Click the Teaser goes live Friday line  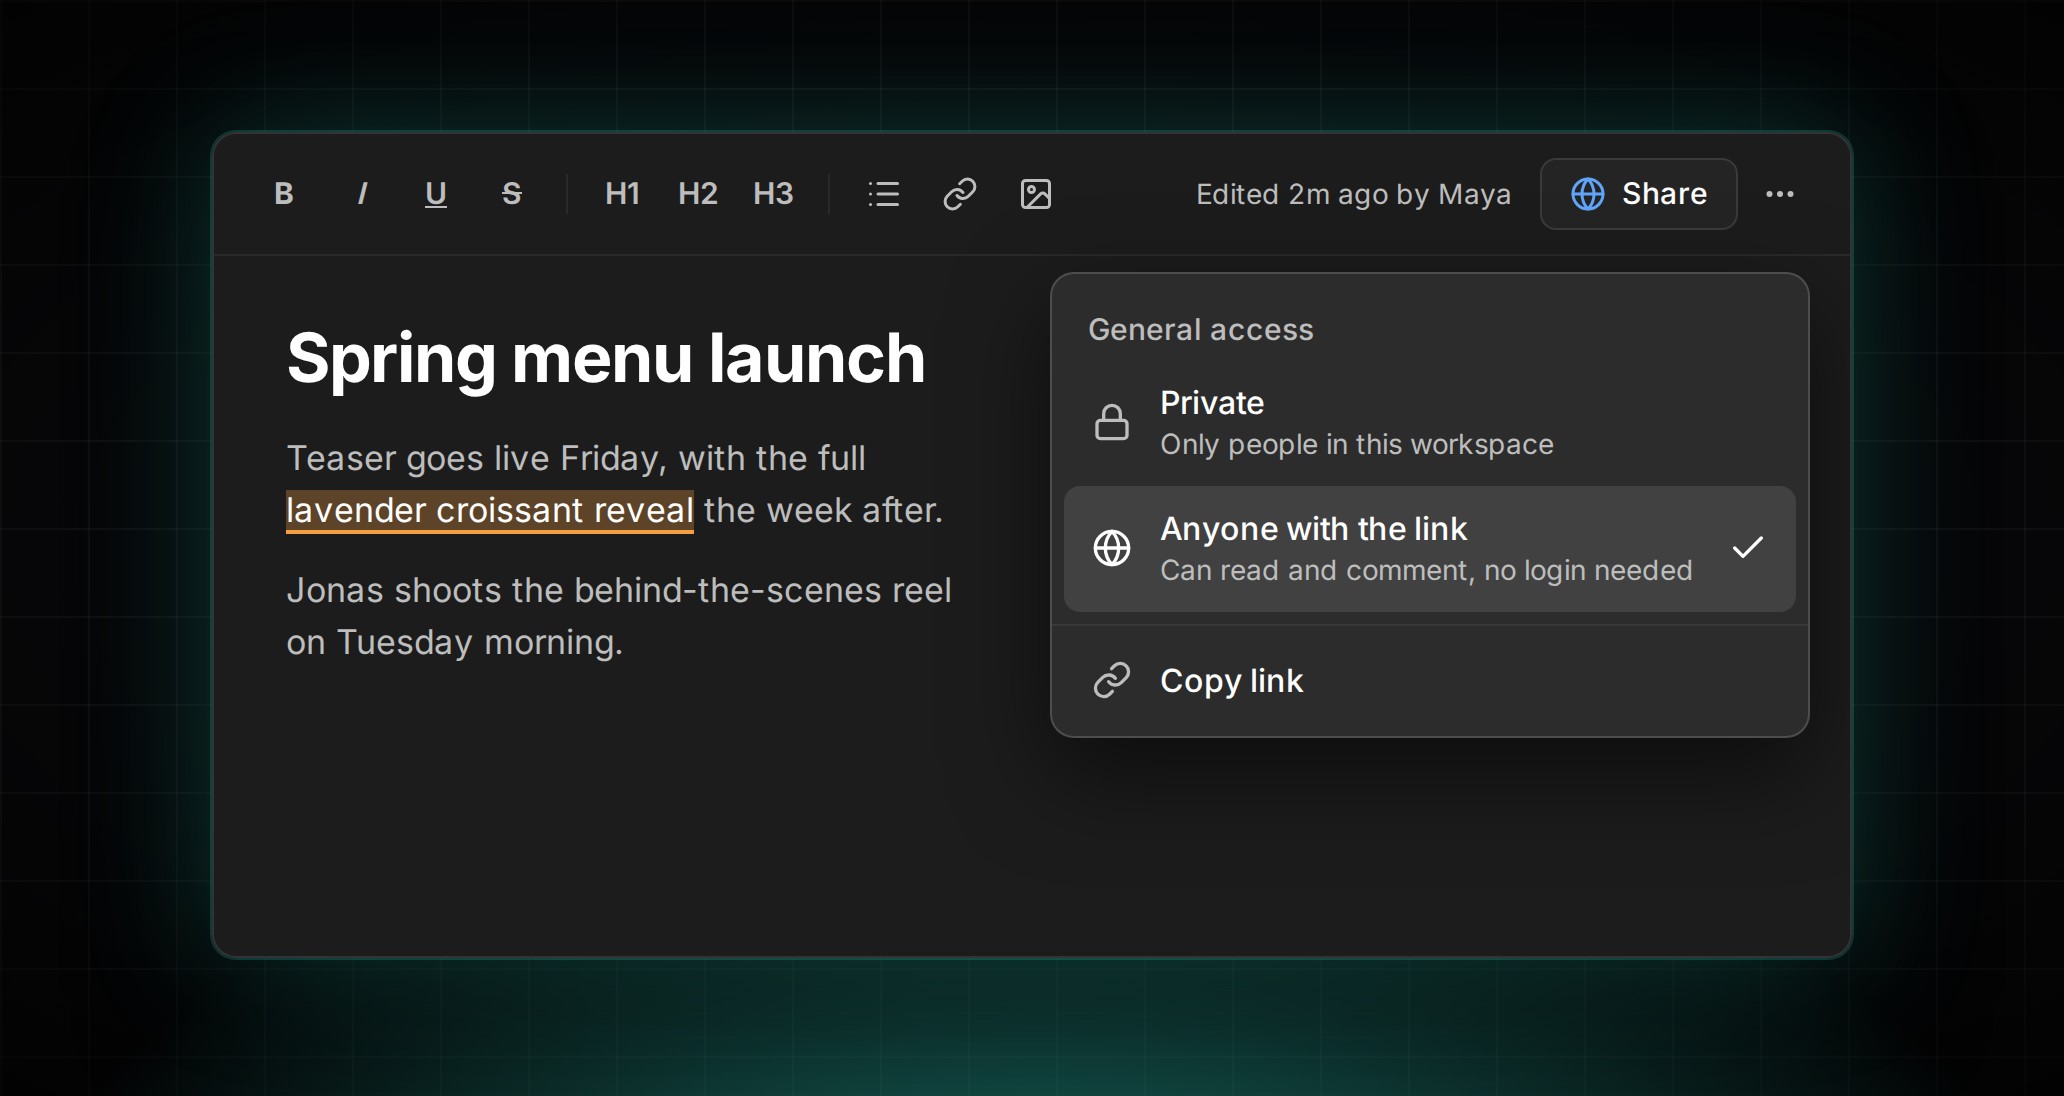pos(576,458)
